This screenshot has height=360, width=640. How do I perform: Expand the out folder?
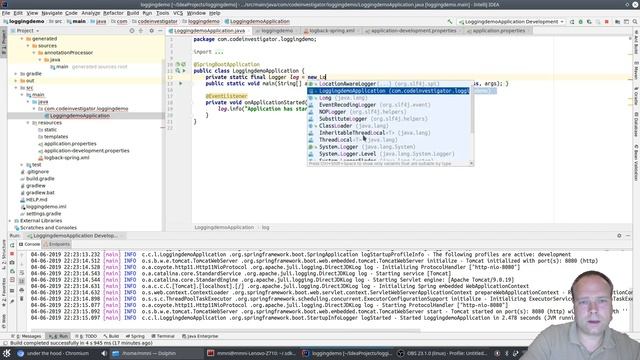(16, 81)
